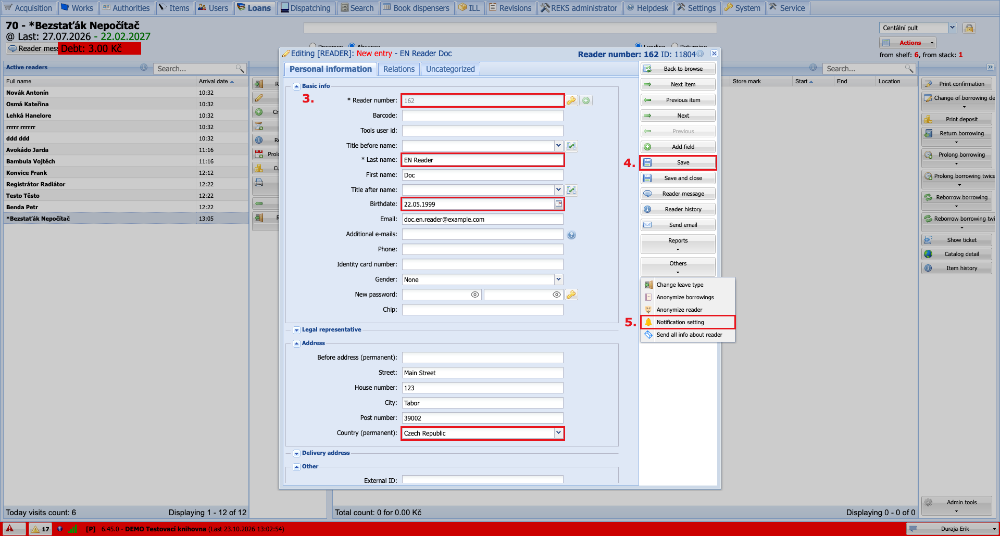This screenshot has width=1000, height=536.
Task: Click Back to browse button
Action: coord(678,69)
